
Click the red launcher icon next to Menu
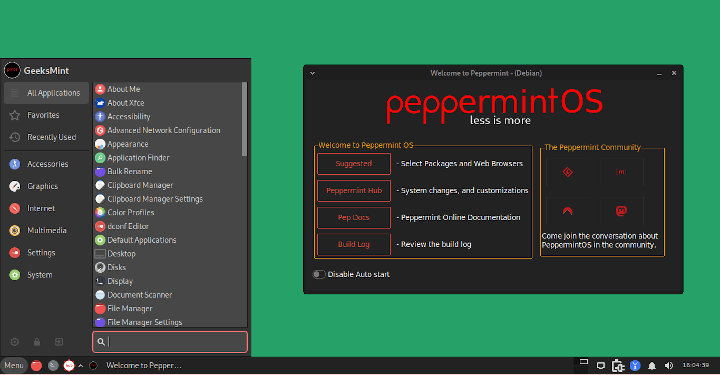(36, 365)
